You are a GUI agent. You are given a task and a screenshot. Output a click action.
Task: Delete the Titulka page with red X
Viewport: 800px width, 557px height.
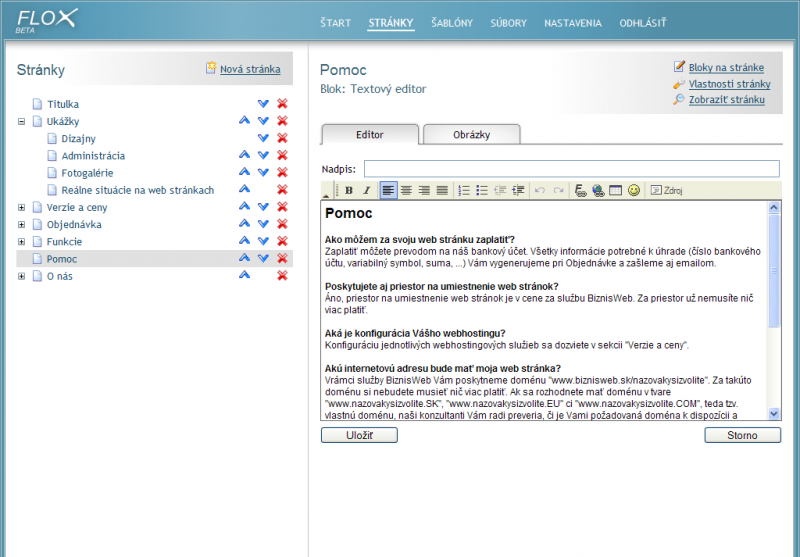point(282,104)
